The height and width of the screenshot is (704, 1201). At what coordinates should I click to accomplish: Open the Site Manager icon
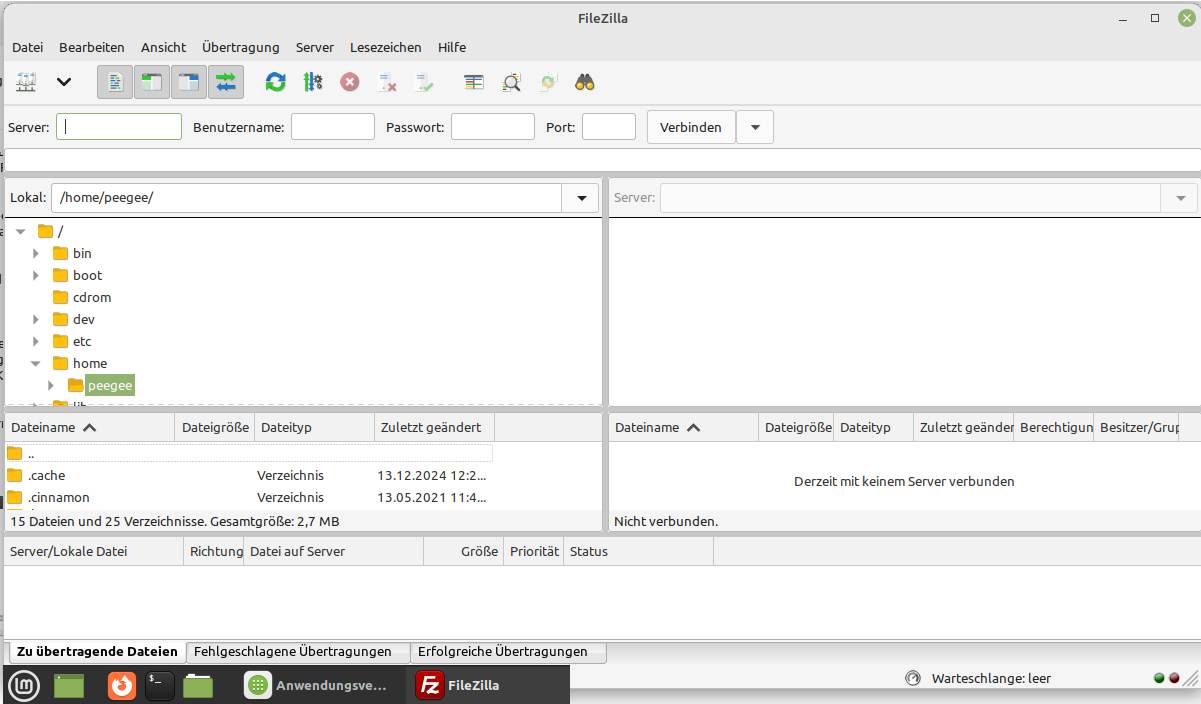click(26, 82)
